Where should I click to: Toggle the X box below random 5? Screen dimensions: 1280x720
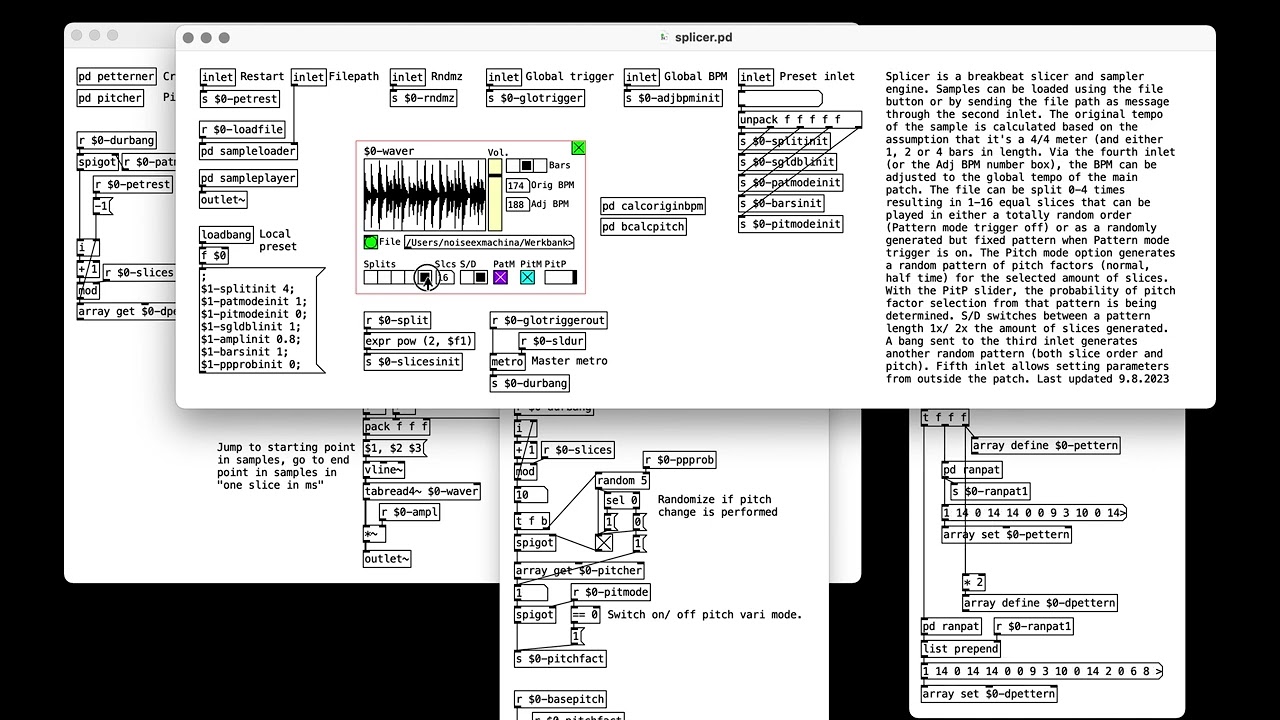[x=604, y=543]
